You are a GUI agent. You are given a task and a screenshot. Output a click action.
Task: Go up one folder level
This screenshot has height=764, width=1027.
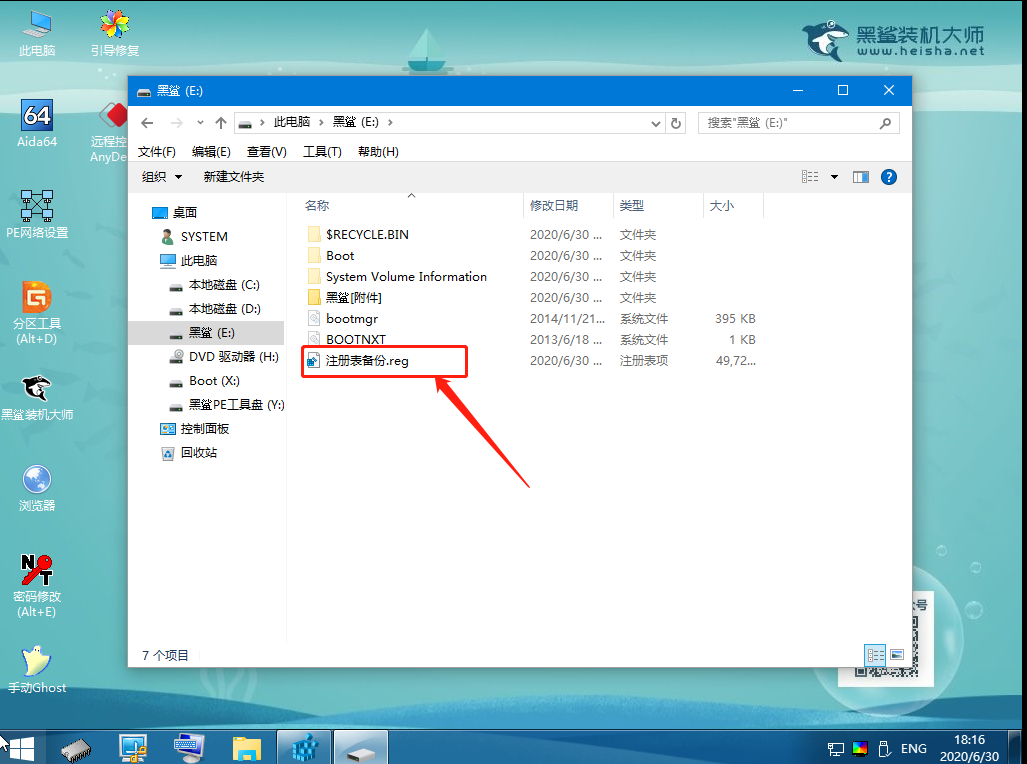click(x=221, y=123)
